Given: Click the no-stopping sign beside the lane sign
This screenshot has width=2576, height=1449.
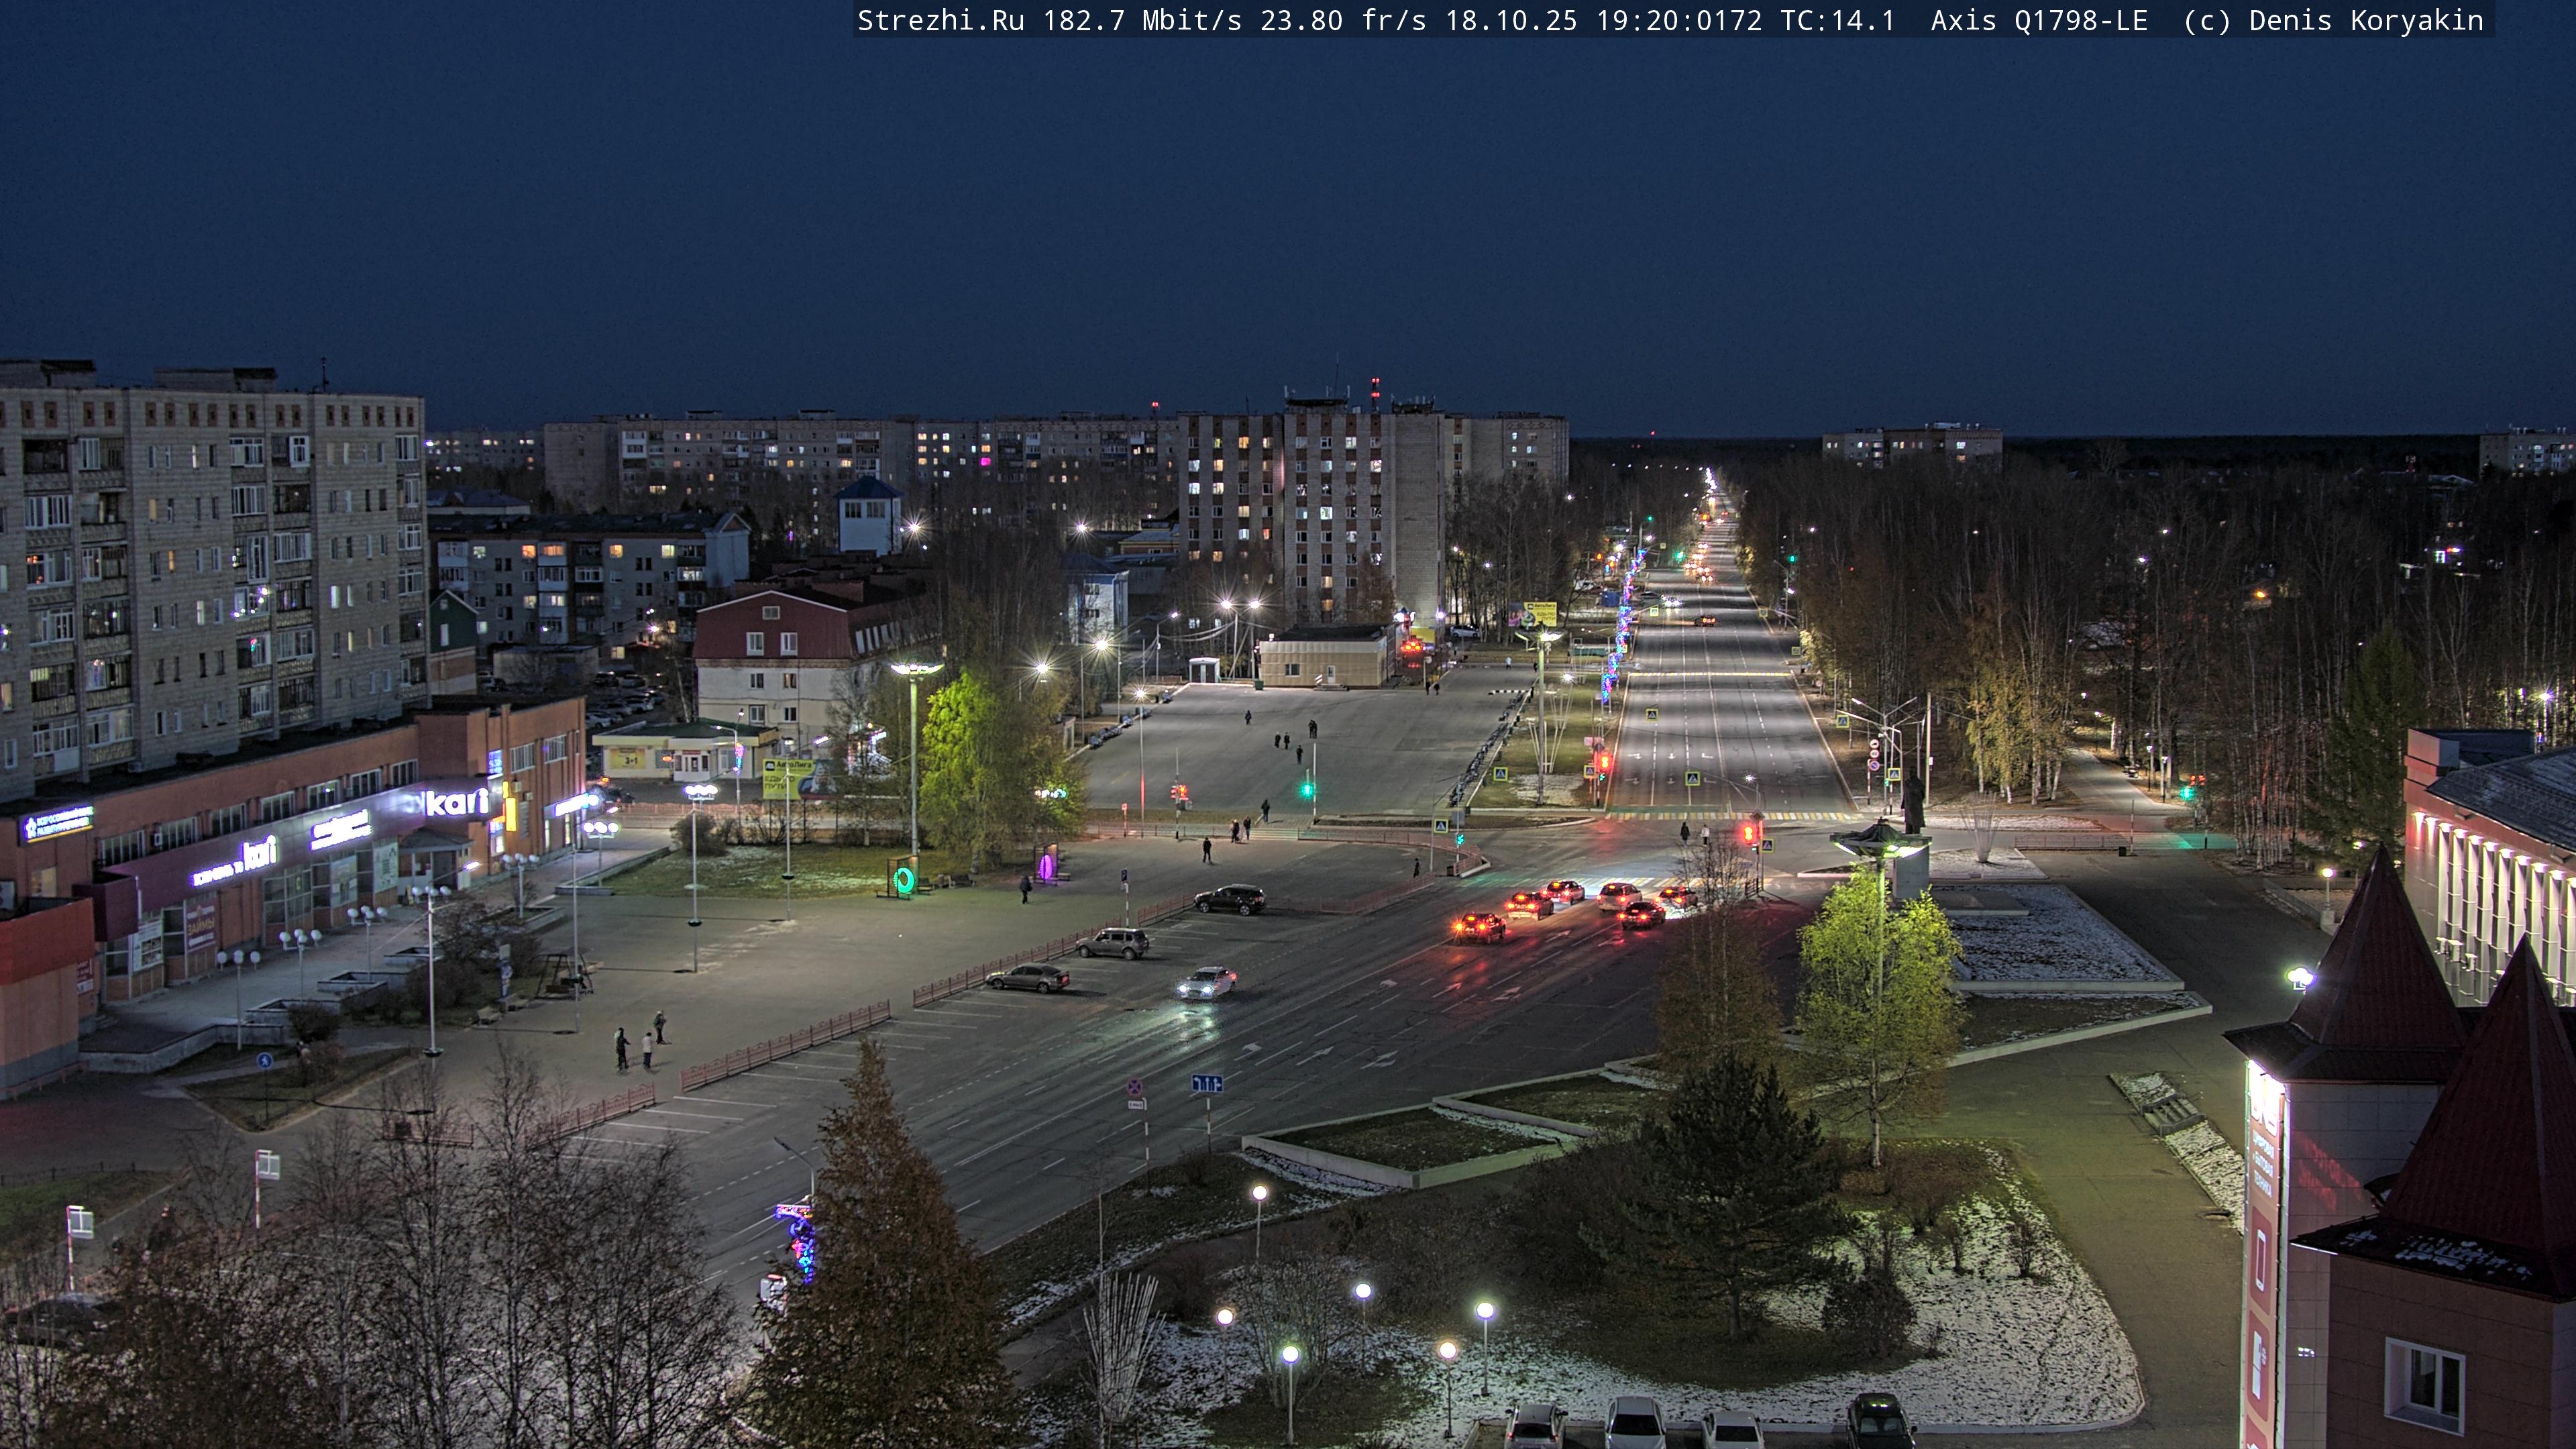Looking at the screenshot, I should click(1135, 1086).
